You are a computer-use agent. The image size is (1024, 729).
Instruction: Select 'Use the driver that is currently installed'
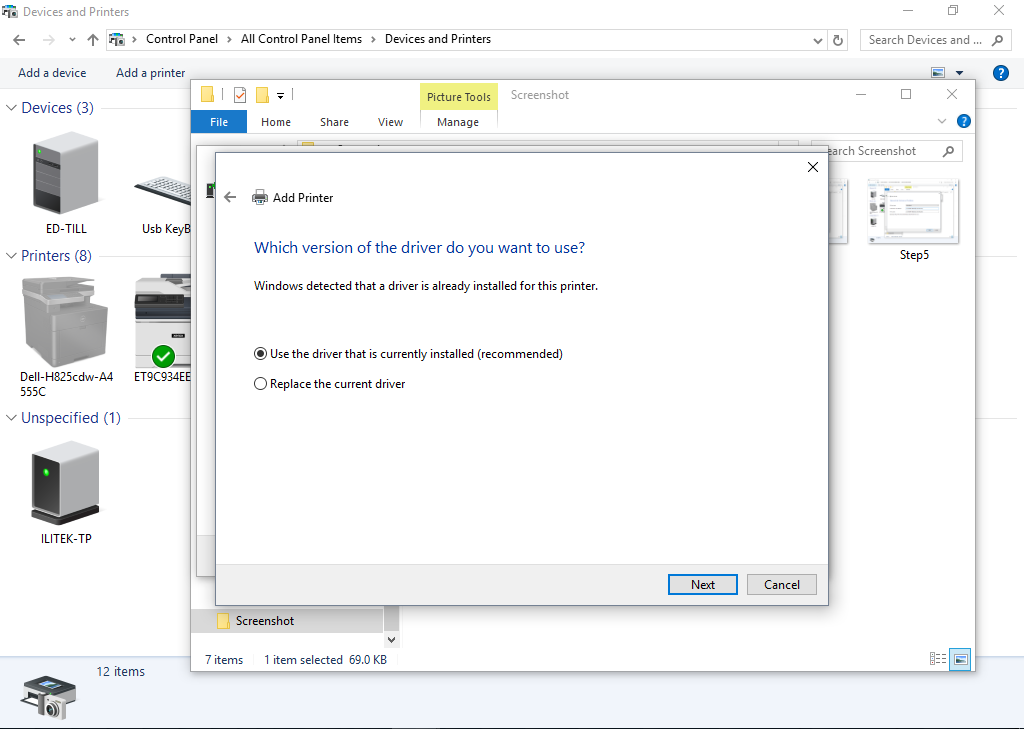coord(261,354)
